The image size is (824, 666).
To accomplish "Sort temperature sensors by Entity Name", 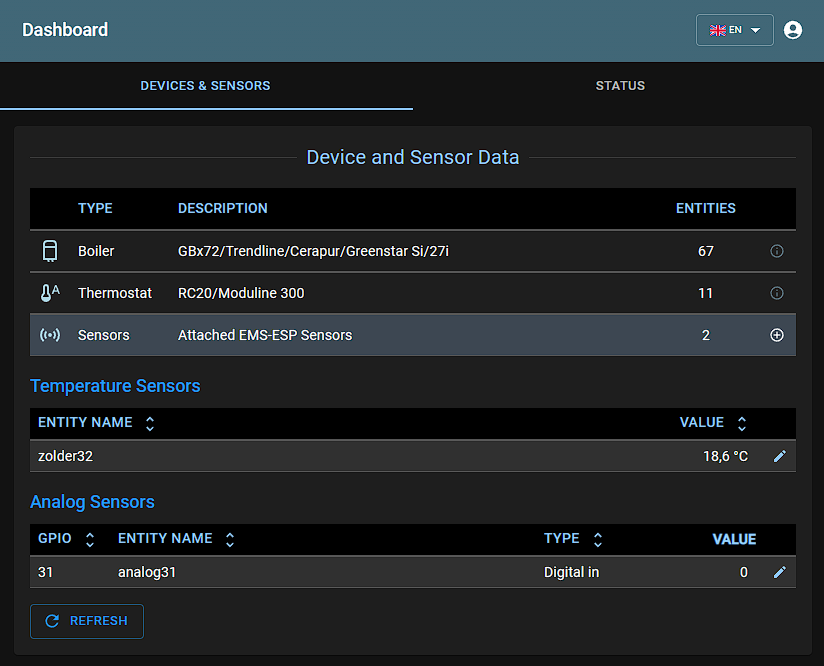I will pyautogui.click(x=149, y=423).
